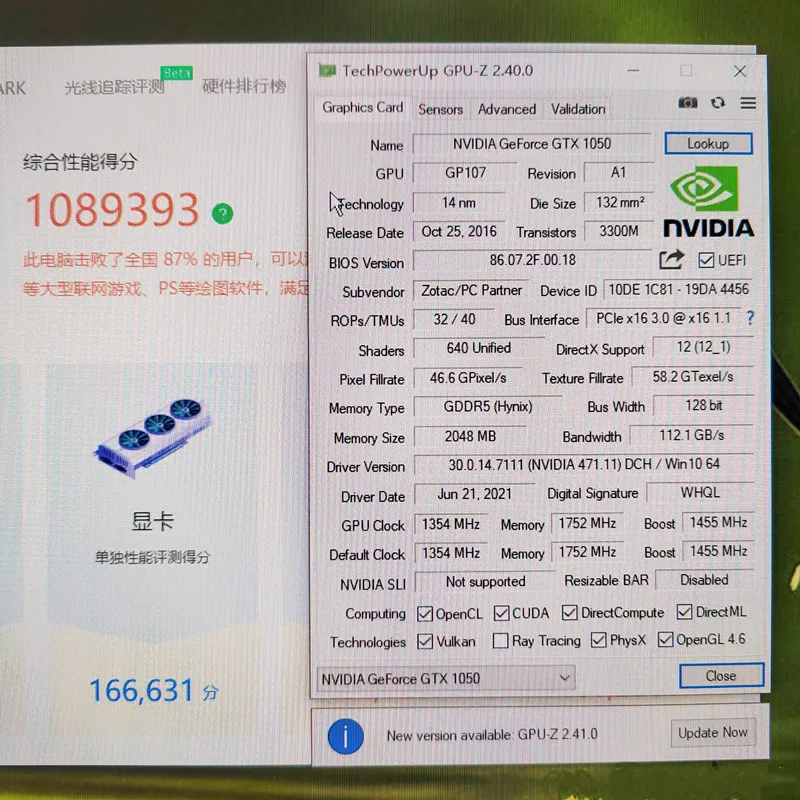Select the Graphics Card tab
The width and height of the screenshot is (800, 800).
click(363, 108)
